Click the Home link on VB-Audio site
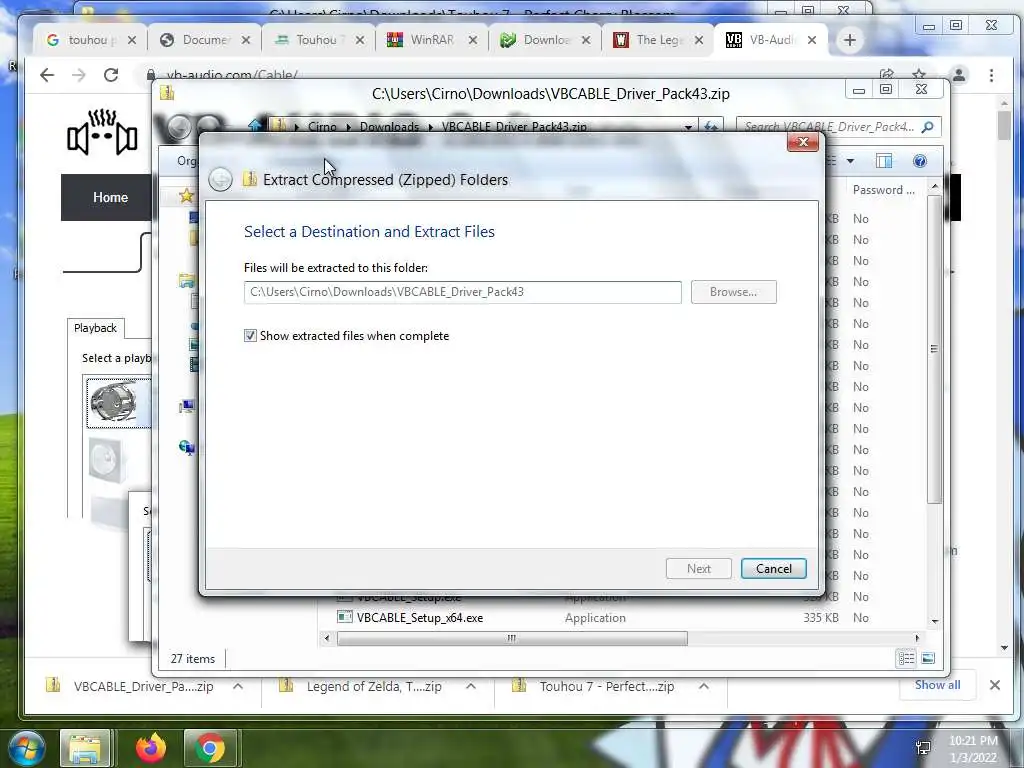The image size is (1024, 768). click(x=110, y=197)
